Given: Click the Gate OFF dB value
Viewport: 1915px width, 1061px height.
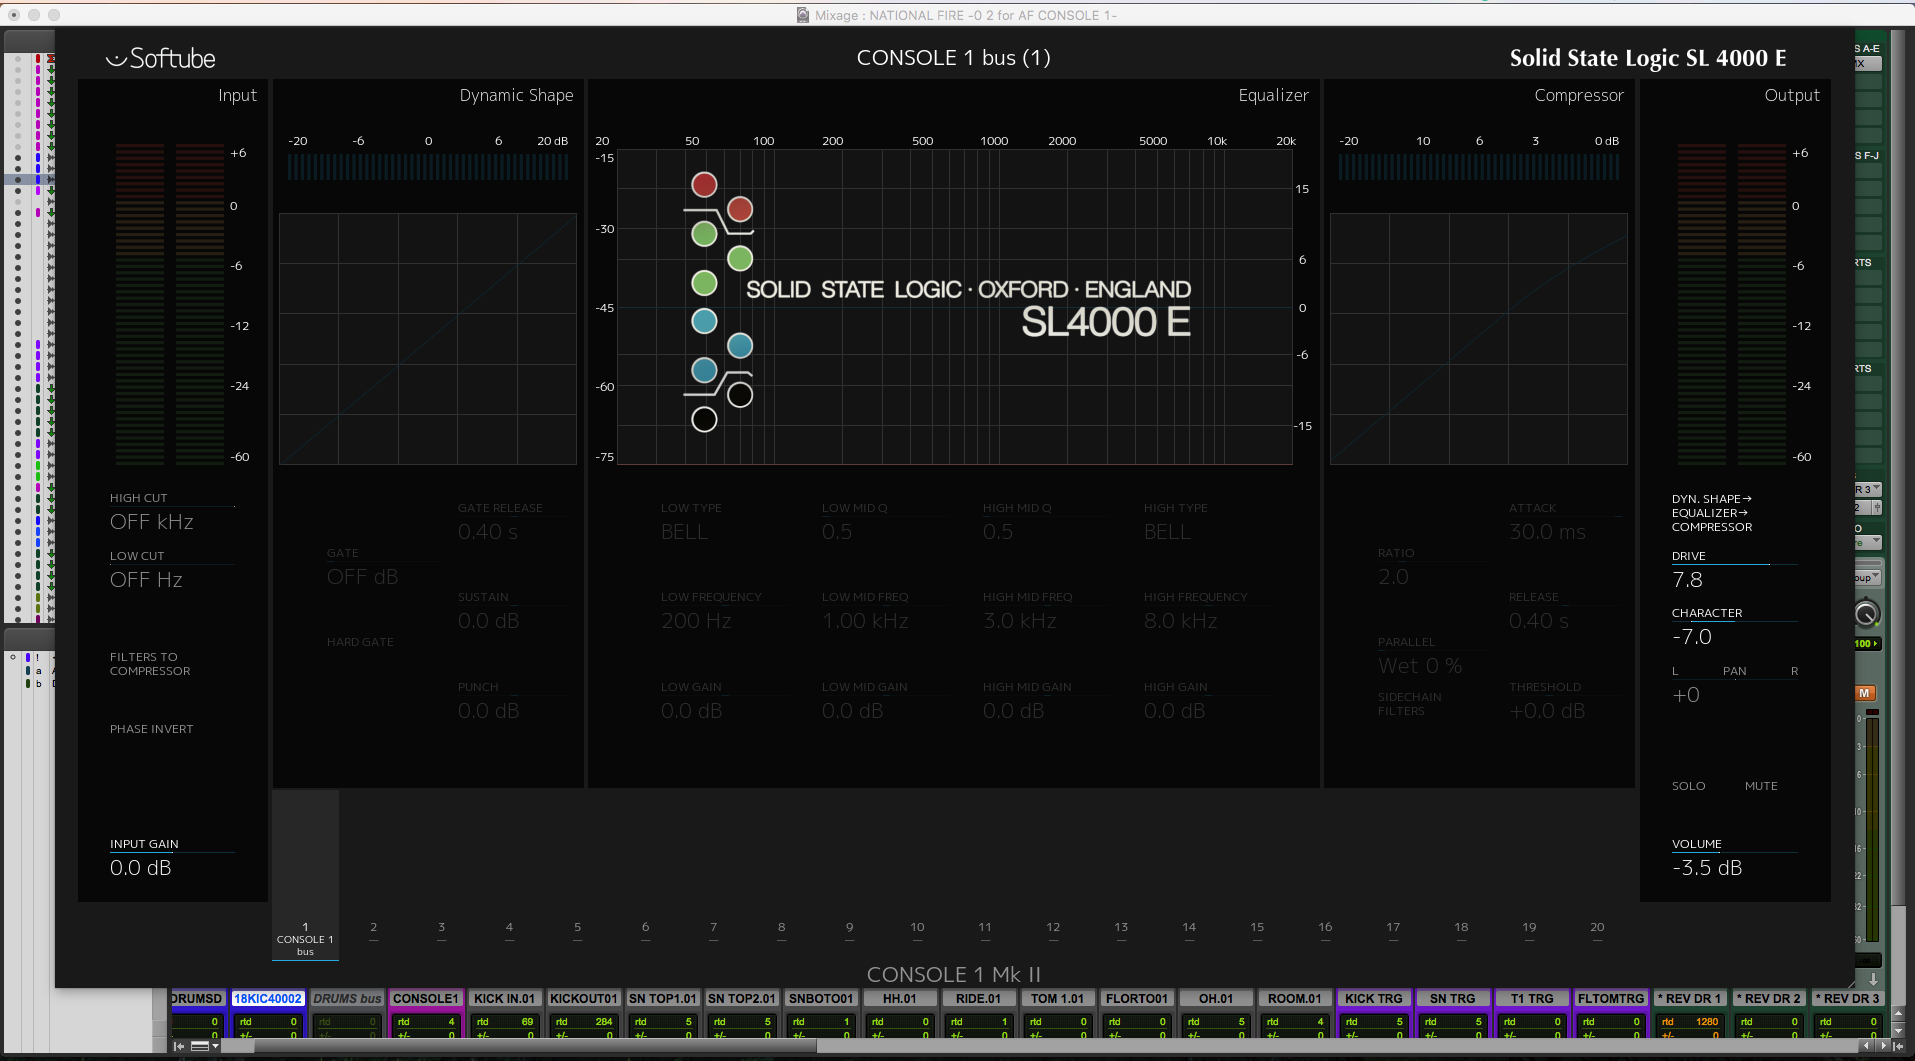Looking at the screenshot, I should click(x=363, y=577).
